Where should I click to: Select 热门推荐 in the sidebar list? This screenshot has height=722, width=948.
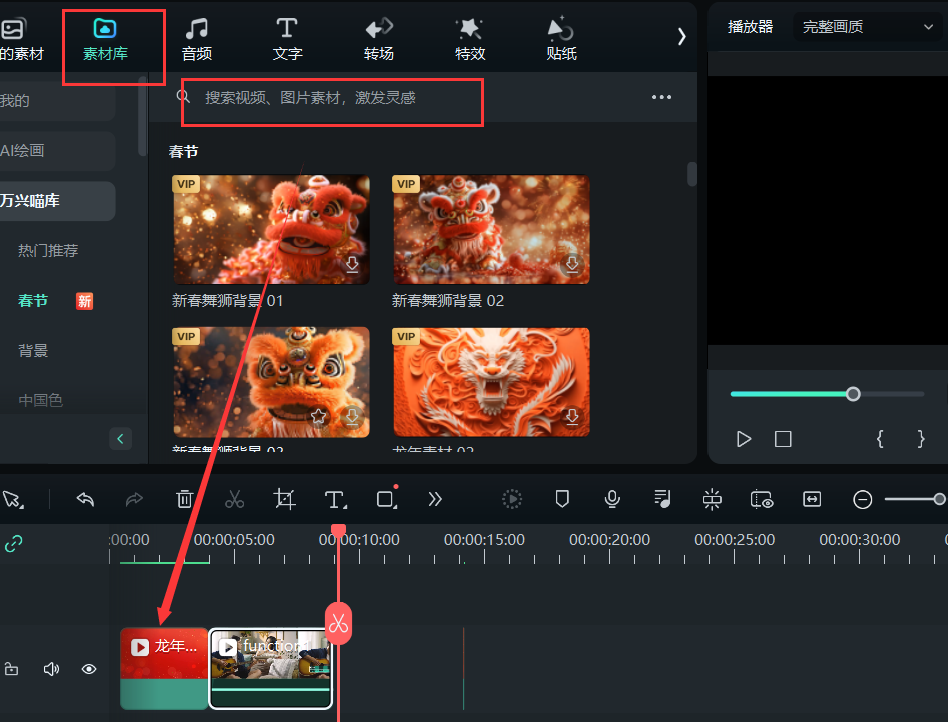coord(48,251)
